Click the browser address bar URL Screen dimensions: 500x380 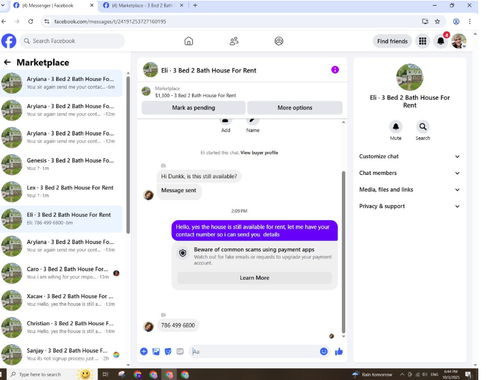110,21
